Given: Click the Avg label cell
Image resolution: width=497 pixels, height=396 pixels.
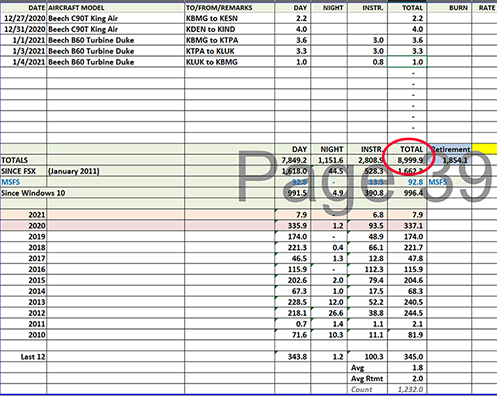Looking at the screenshot, I should point(368,367).
